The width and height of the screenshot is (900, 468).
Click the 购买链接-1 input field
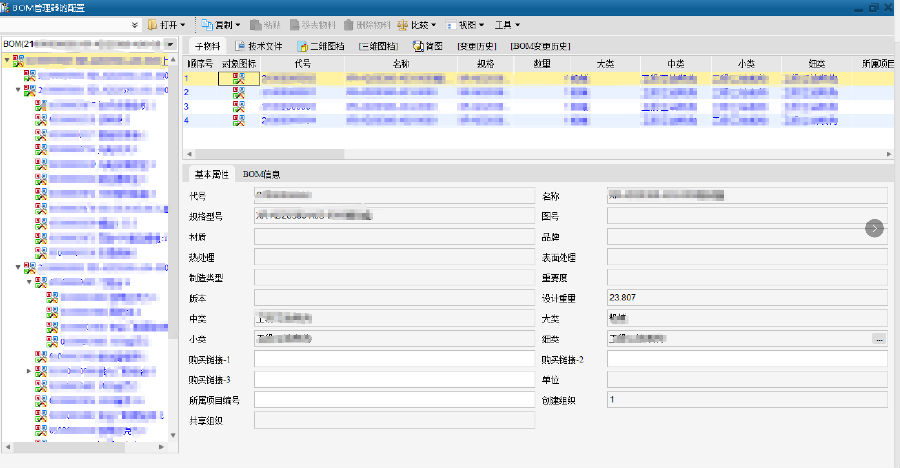pyautogui.click(x=390, y=359)
